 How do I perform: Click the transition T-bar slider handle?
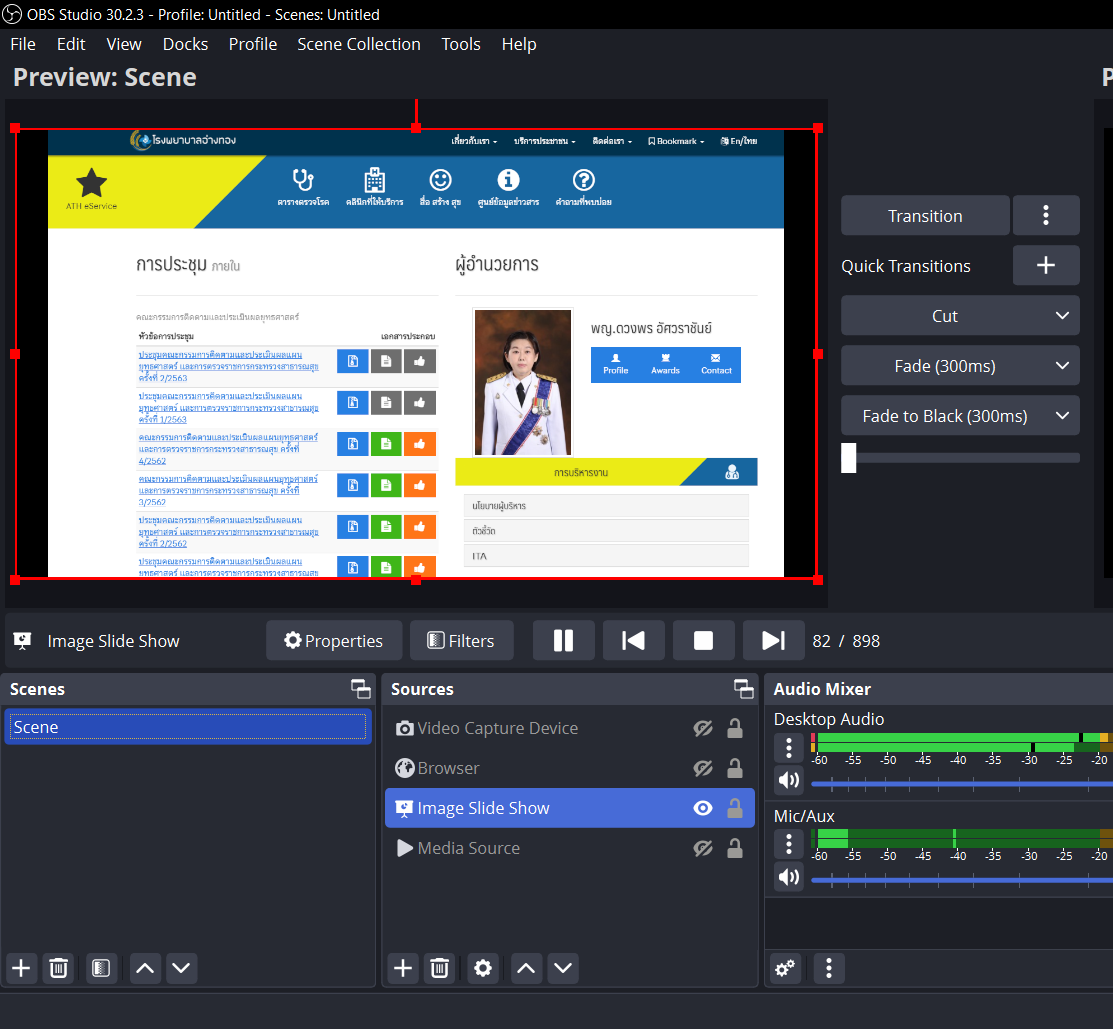coord(848,458)
